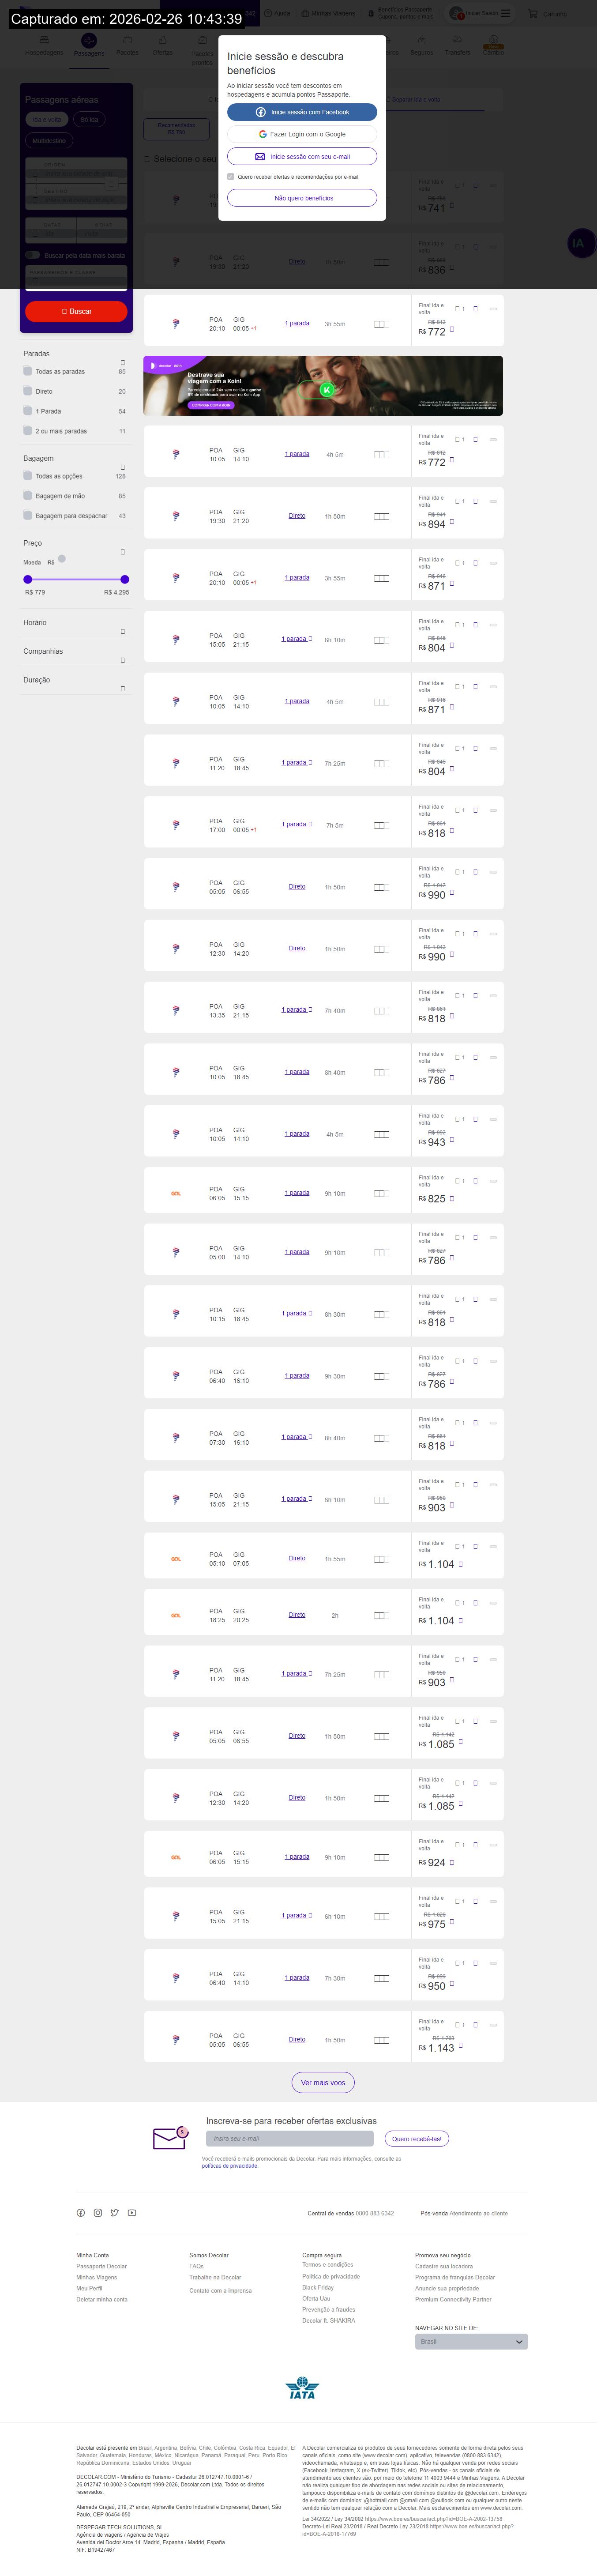Open the 'Termos e condições' footer link
The height and width of the screenshot is (2576, 597).
point(327,2265)
